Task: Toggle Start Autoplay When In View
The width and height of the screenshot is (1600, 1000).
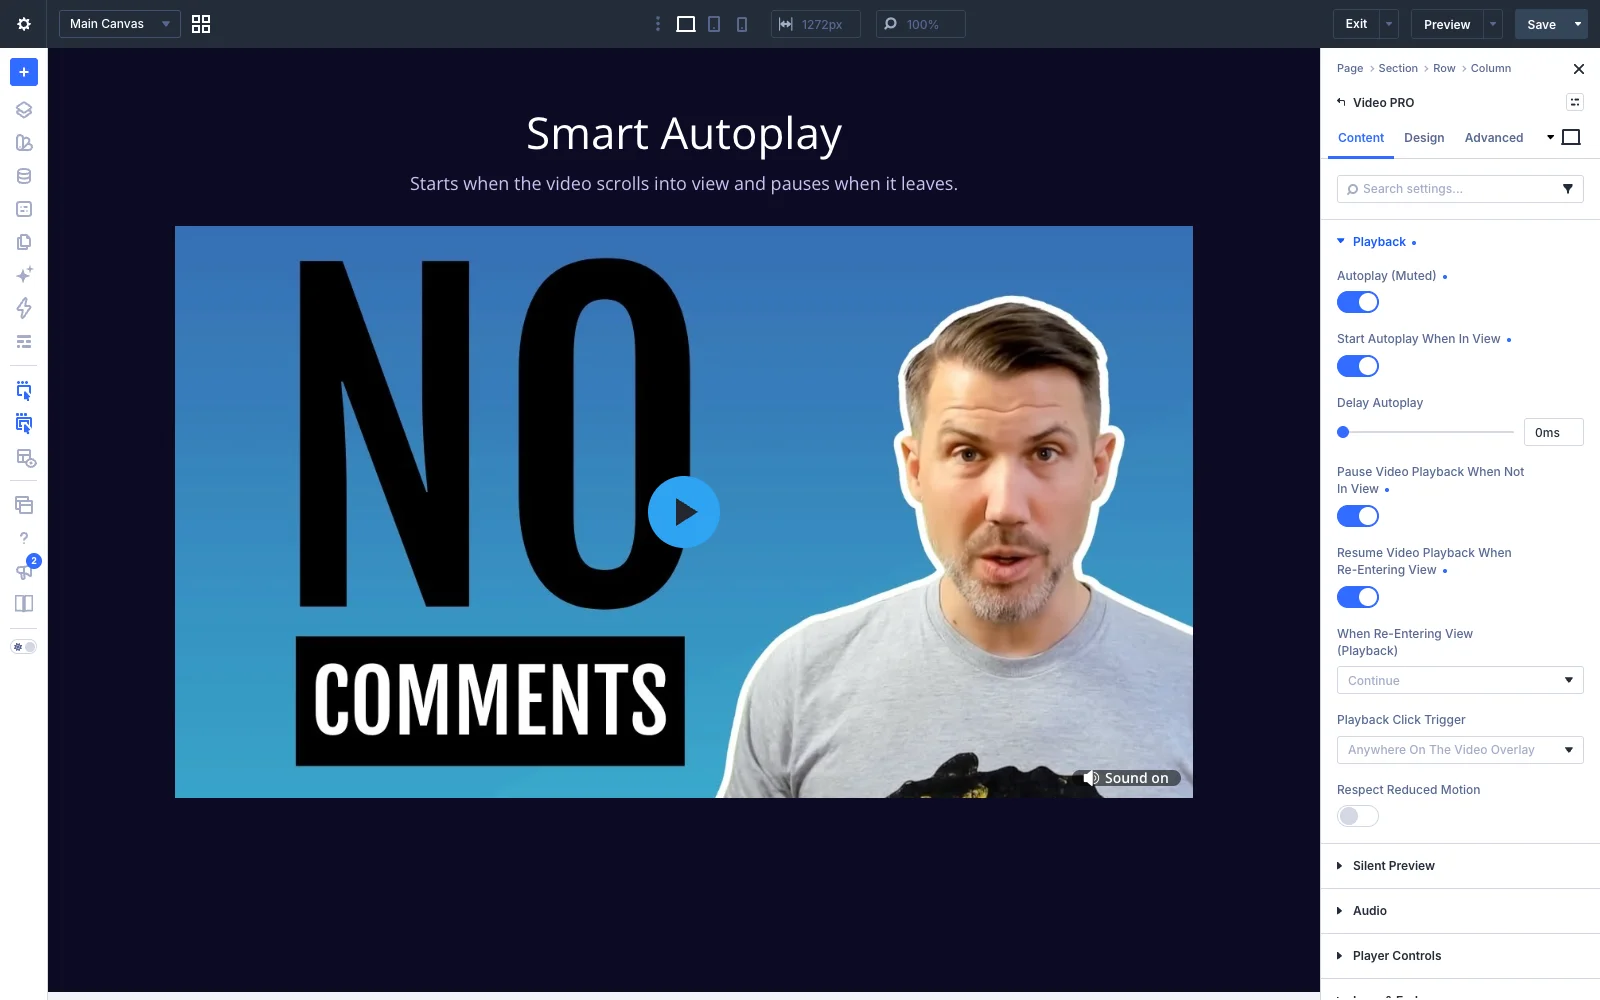Action: click(1358, 366)
